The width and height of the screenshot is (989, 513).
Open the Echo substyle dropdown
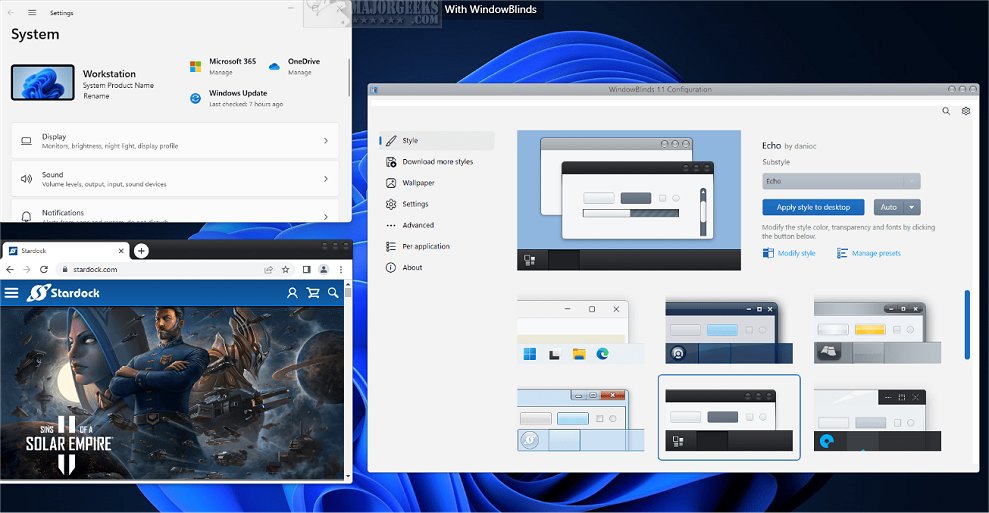tap(841, 181)
